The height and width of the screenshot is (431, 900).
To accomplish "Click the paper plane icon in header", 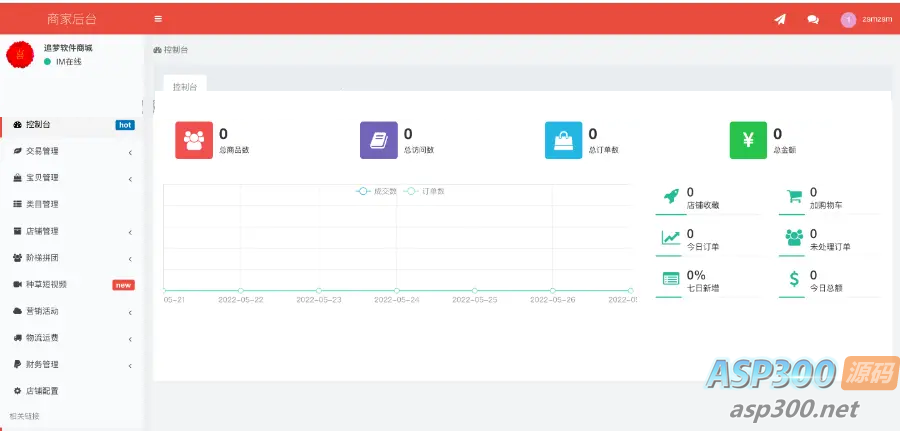I will tap(779, 20).
